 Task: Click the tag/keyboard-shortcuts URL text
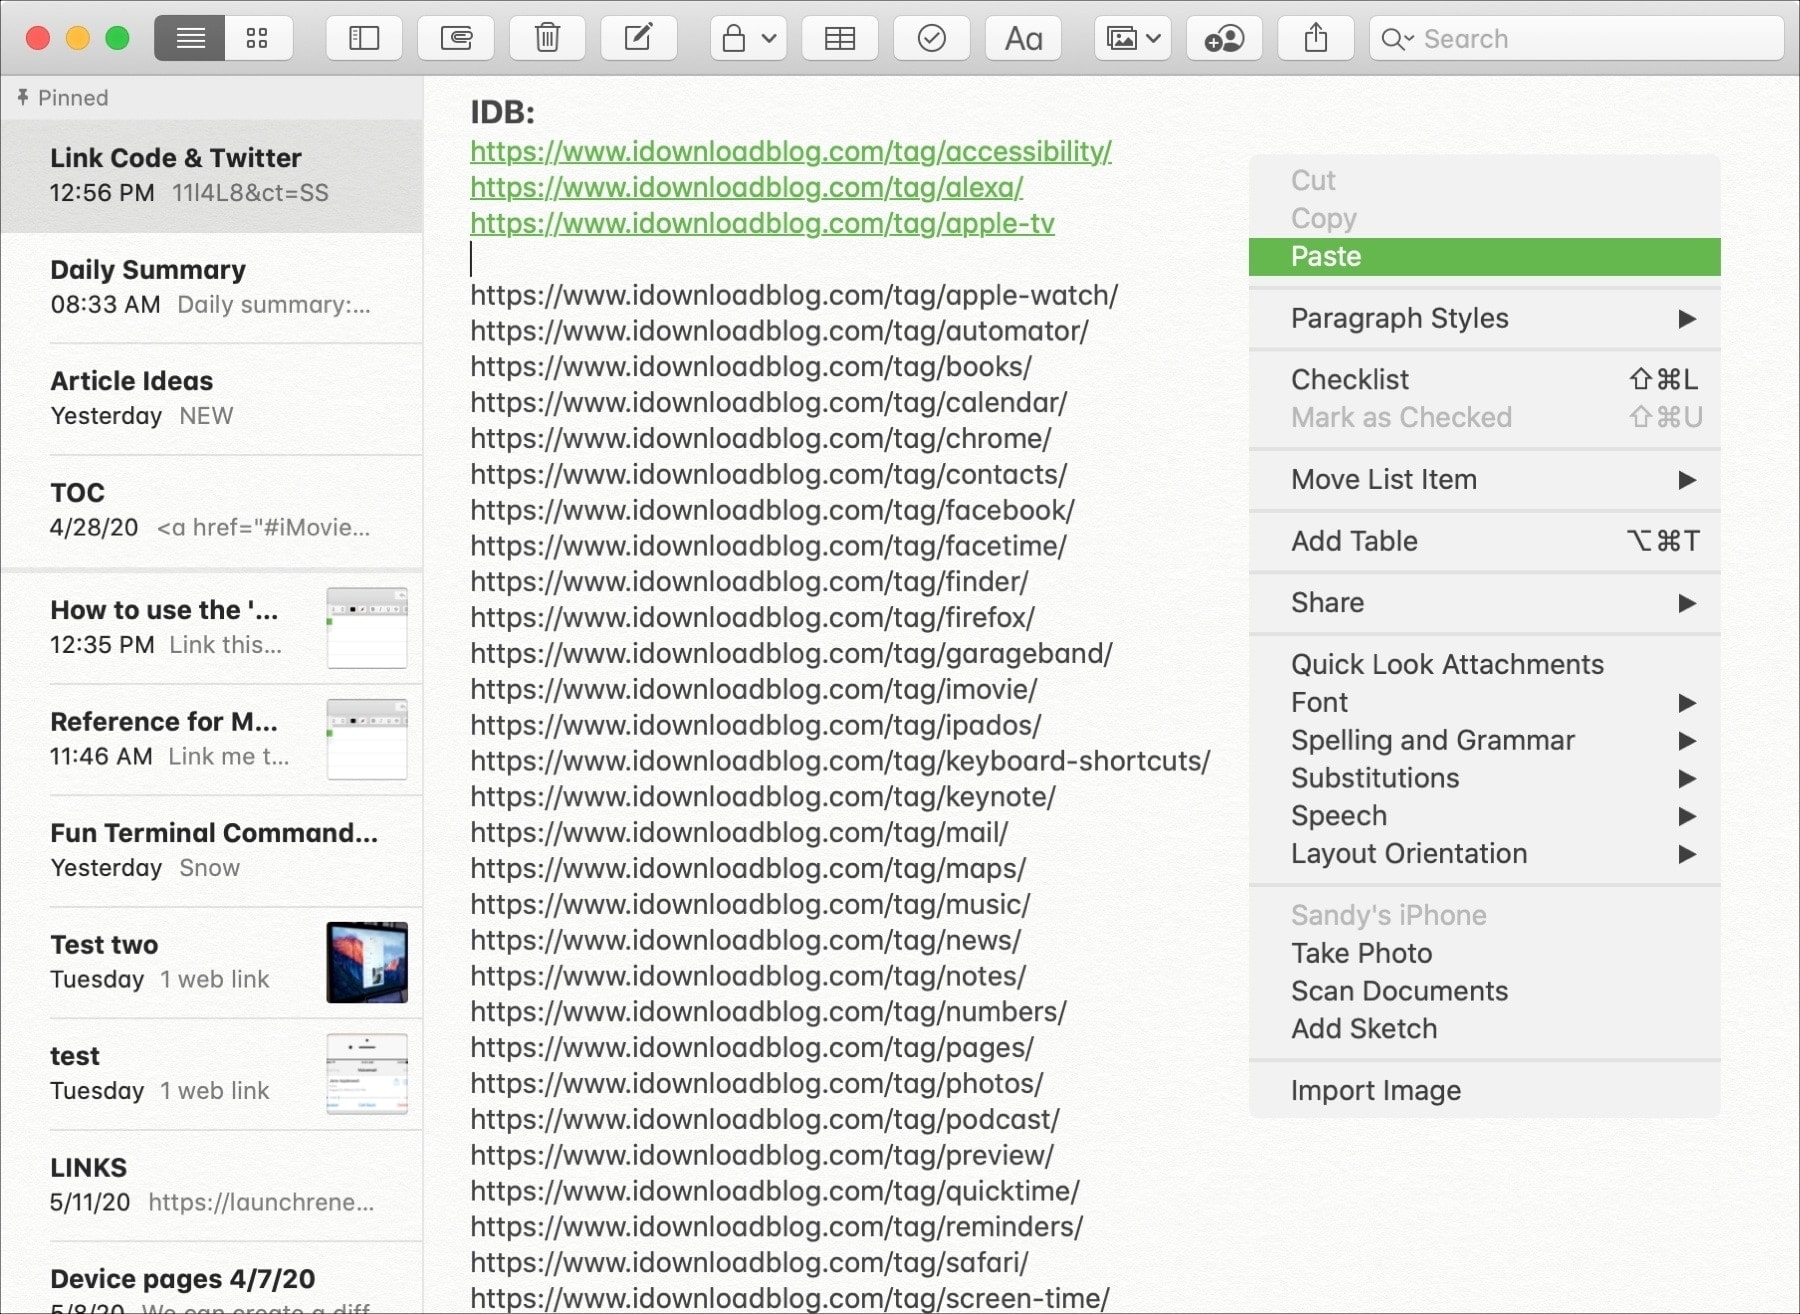click(x=840, y=761)
